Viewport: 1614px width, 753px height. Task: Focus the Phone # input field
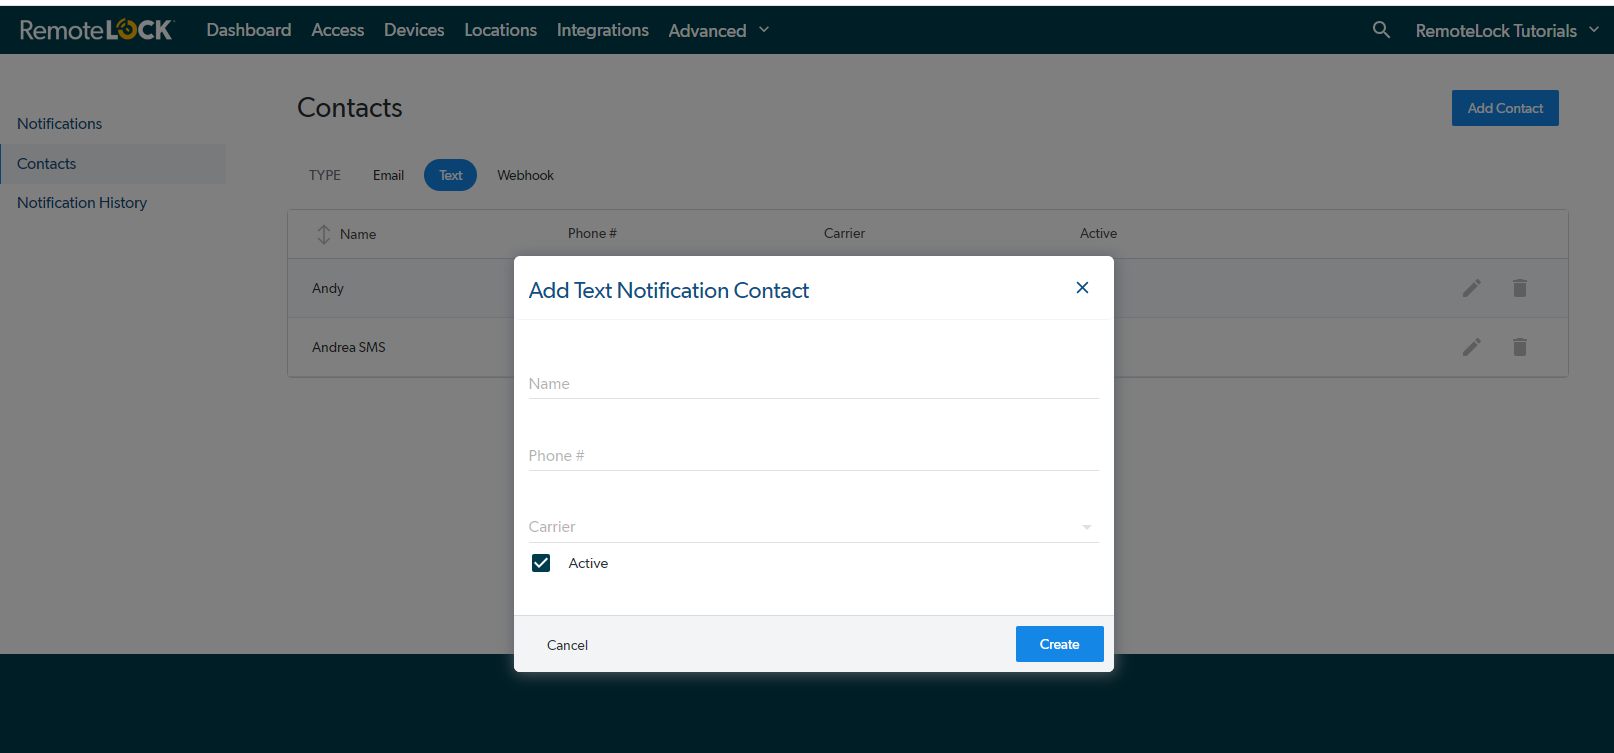click(x=813, y=456)
